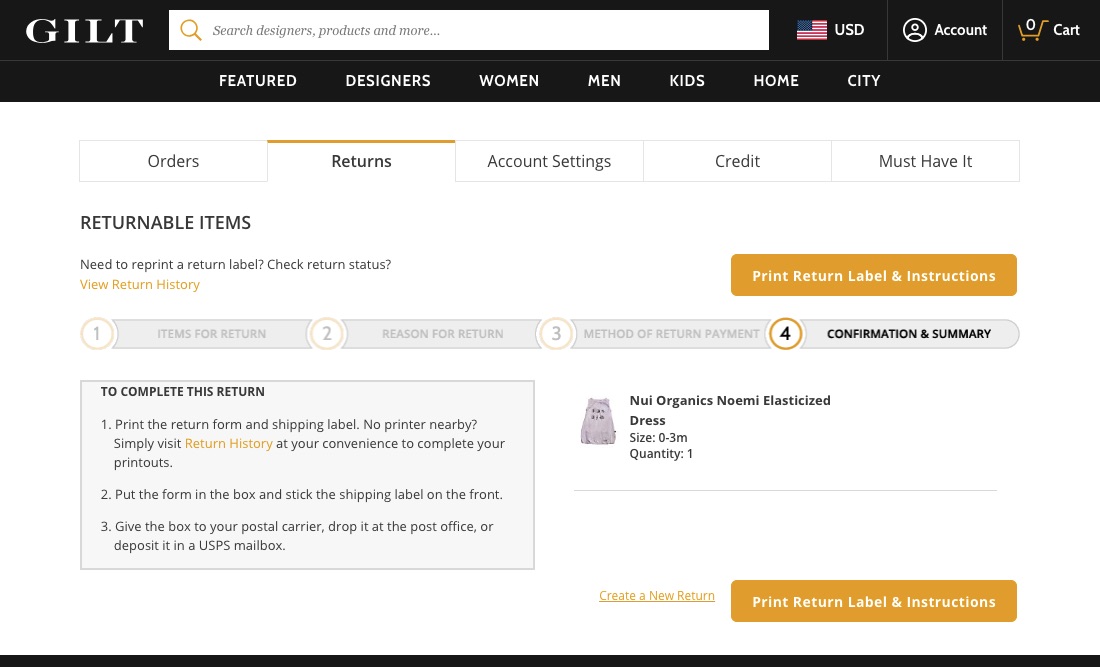Click the step 1 circle icon

97,334
